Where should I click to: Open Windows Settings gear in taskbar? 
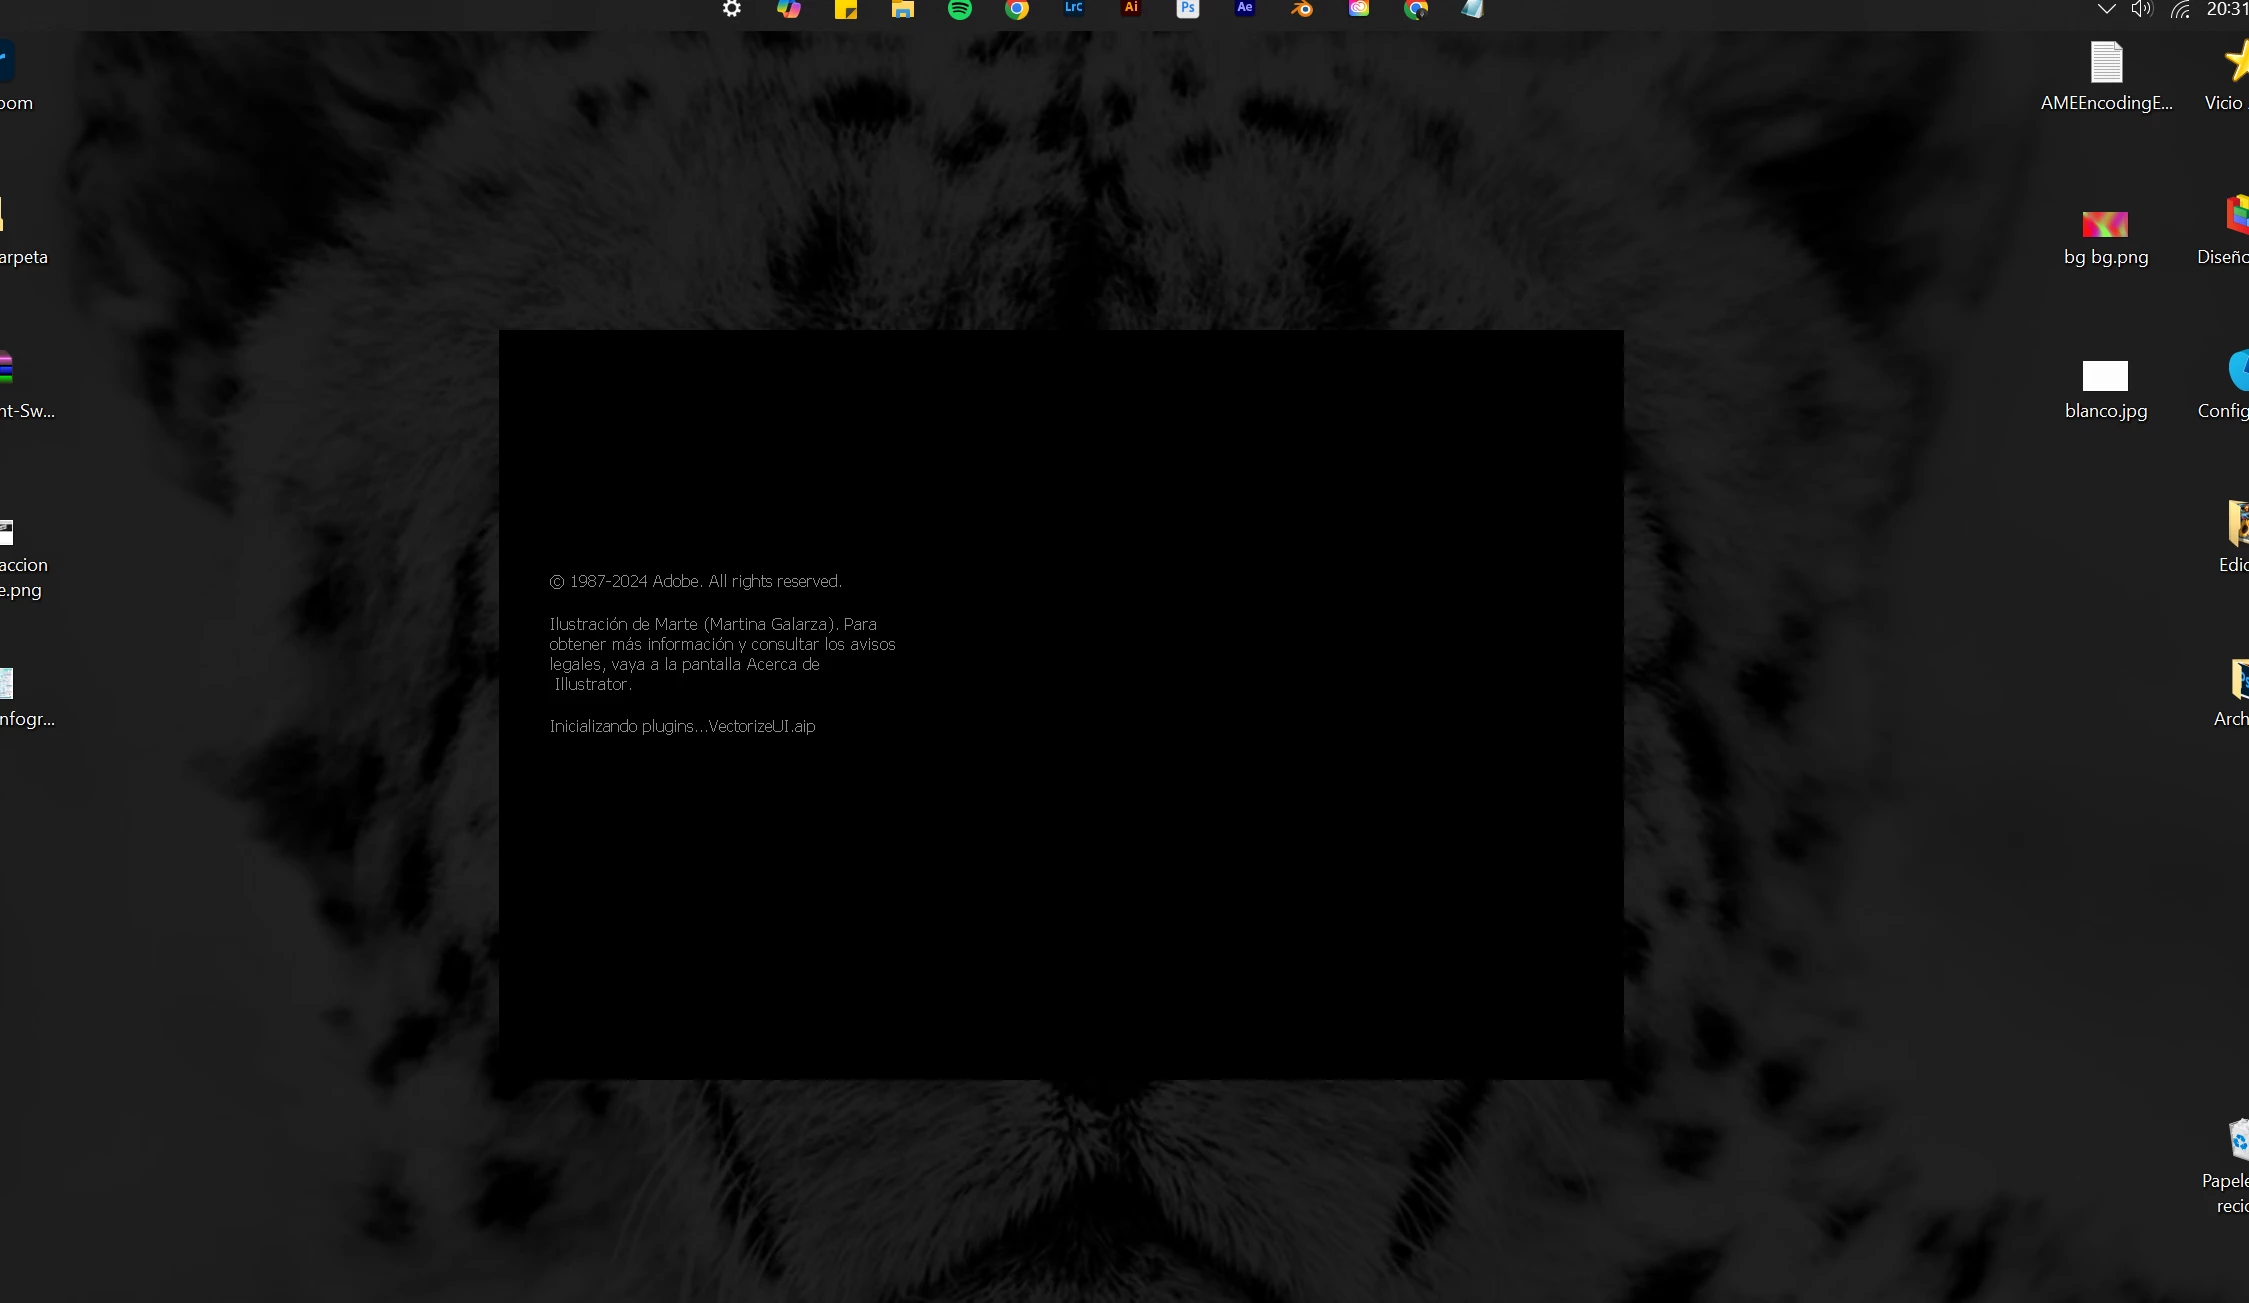pos(732,9)
